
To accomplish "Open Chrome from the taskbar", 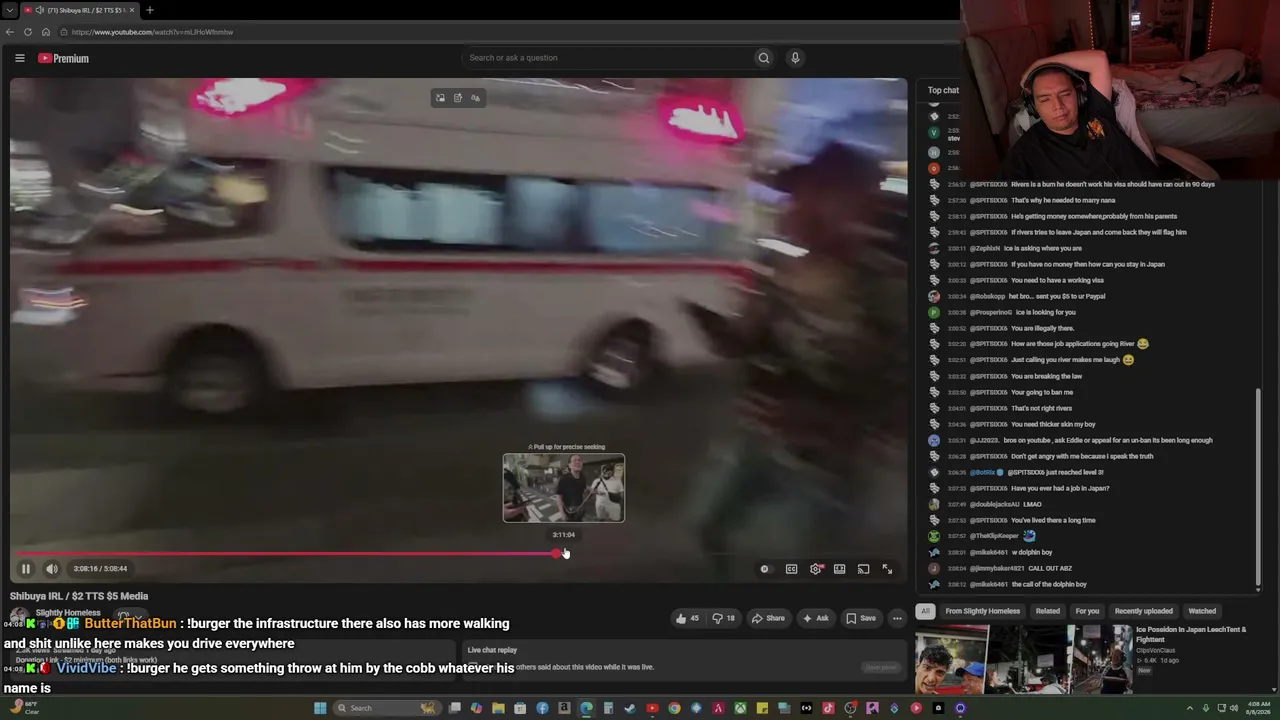I will [x=674, y=708].
